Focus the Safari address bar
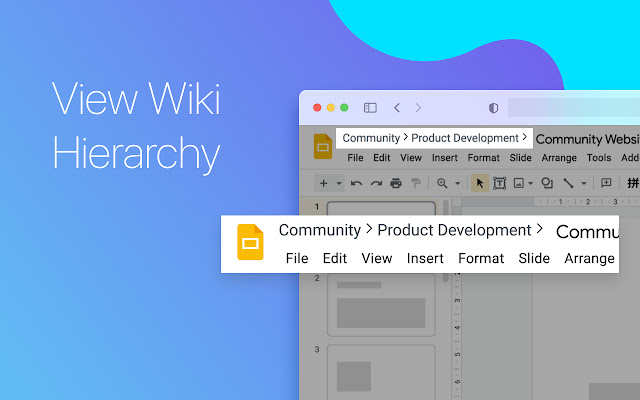 click(x=574, y=108)
